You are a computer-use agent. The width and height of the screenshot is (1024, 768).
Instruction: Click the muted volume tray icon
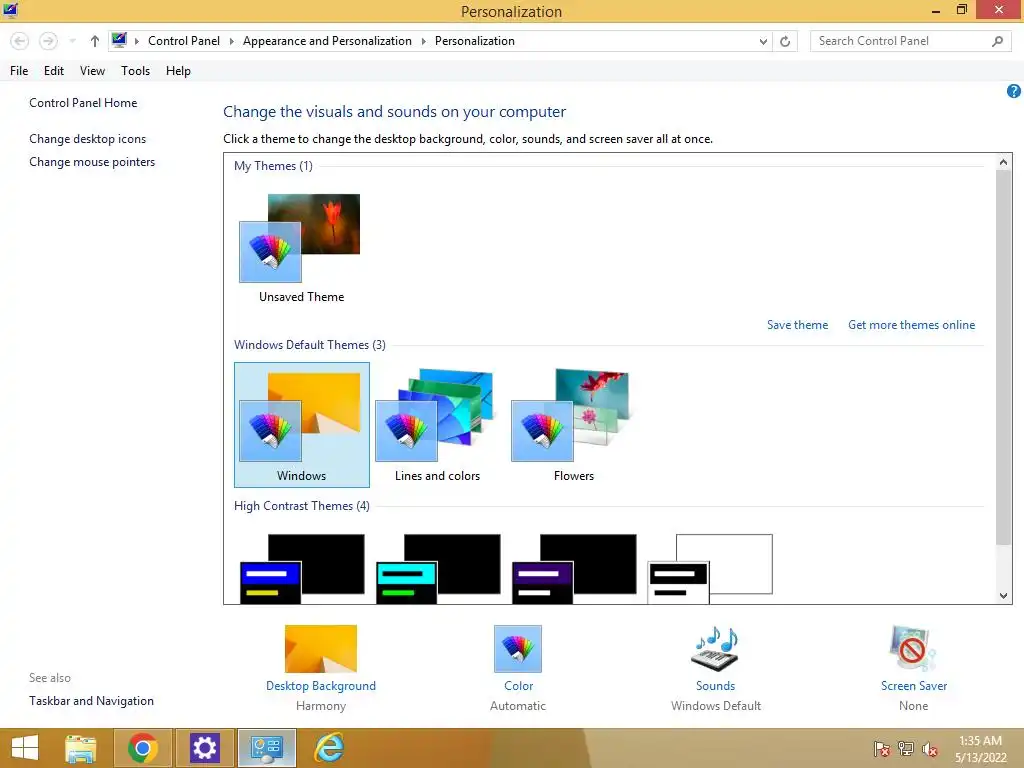[930, 749]
